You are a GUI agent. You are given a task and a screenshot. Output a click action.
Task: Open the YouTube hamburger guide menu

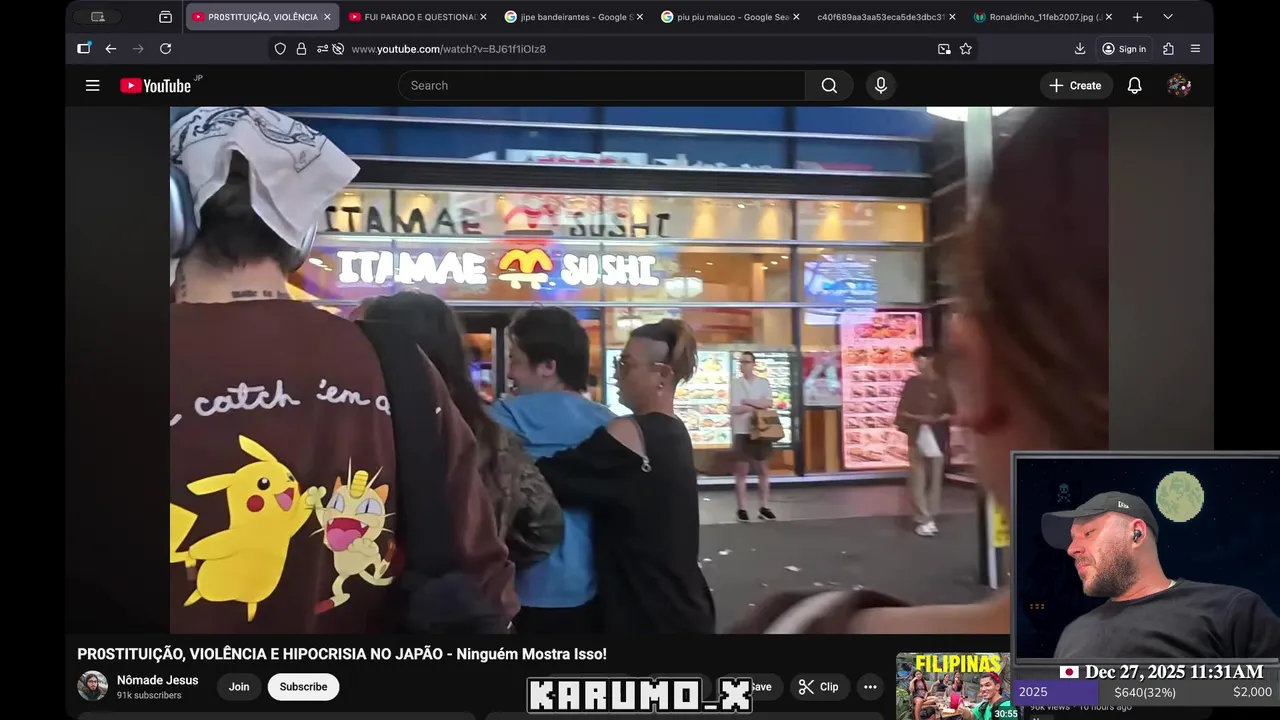coord(92,85)
